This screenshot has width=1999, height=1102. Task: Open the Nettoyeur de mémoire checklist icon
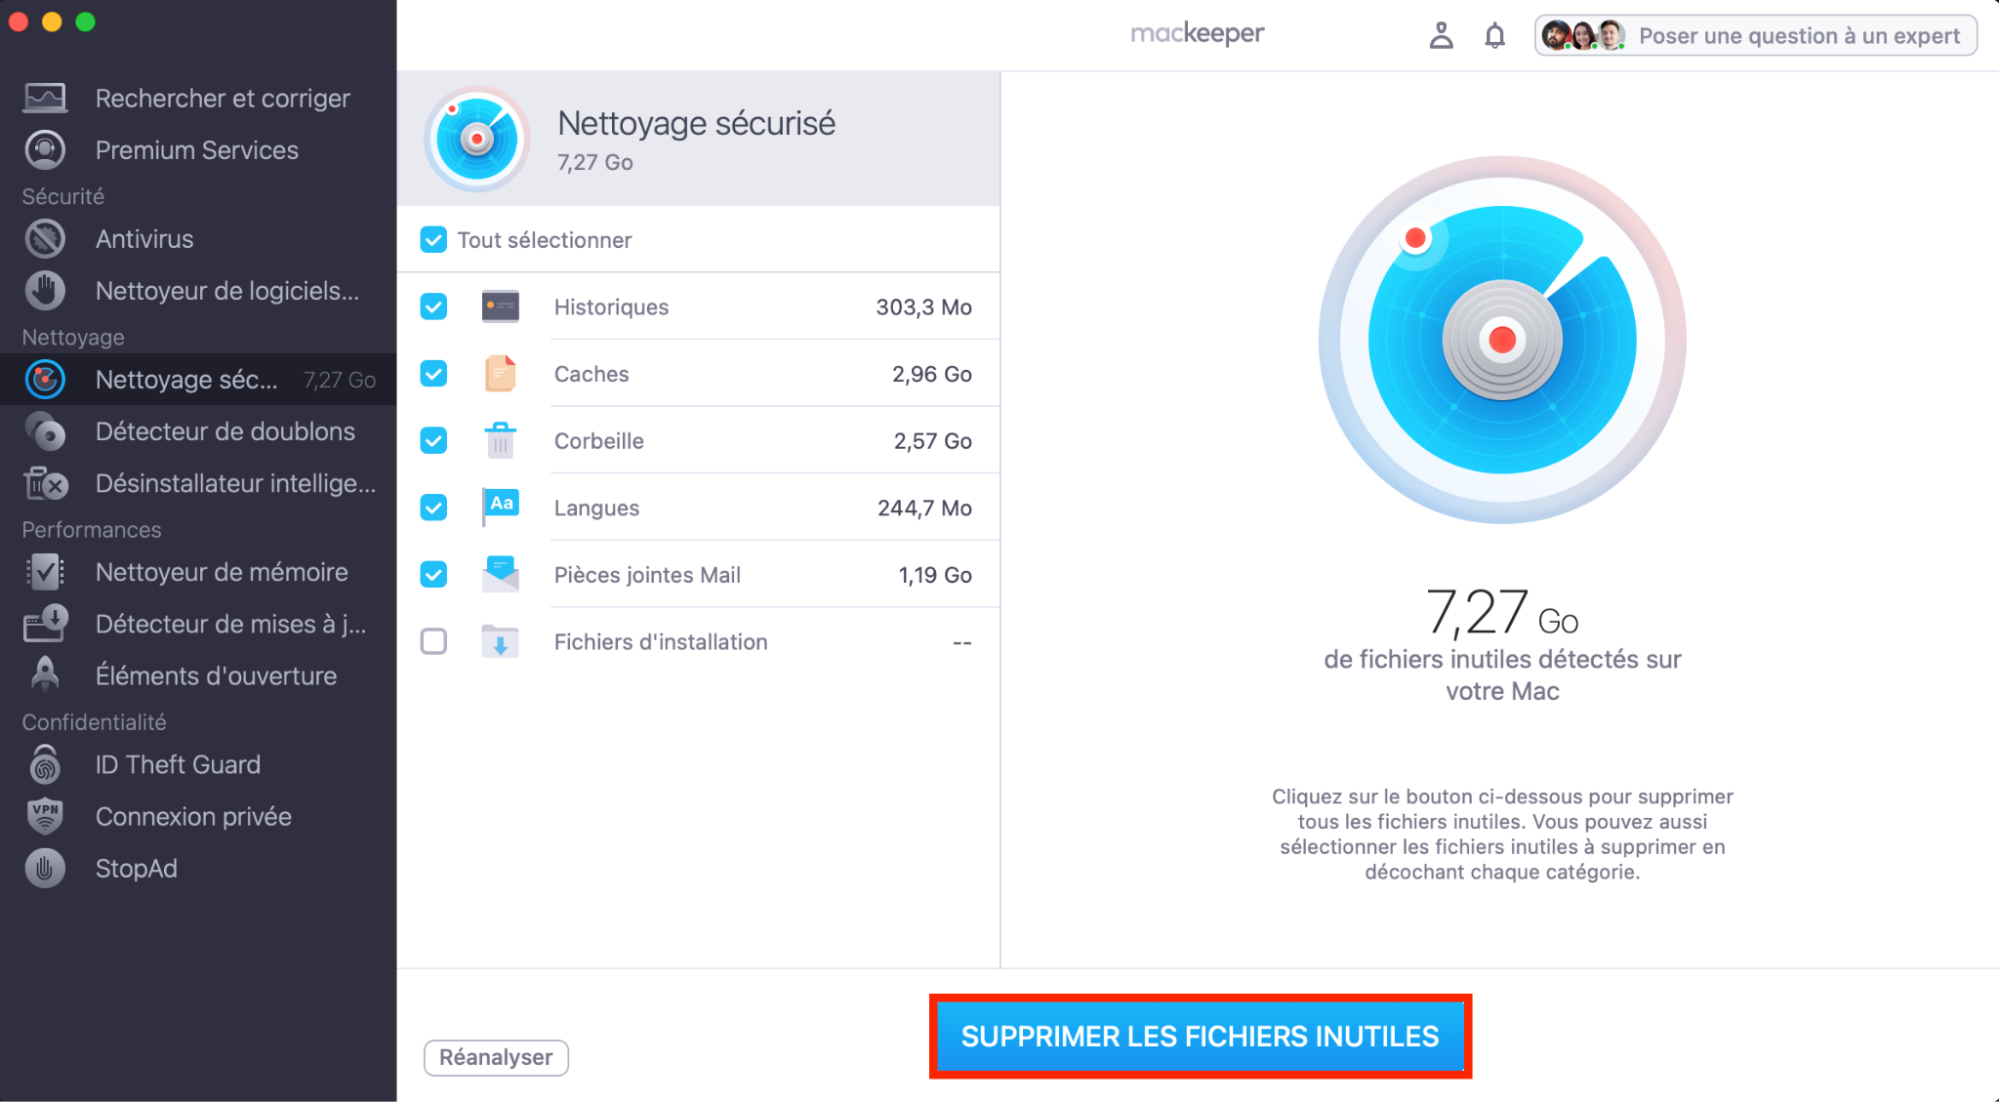[45, 572]
